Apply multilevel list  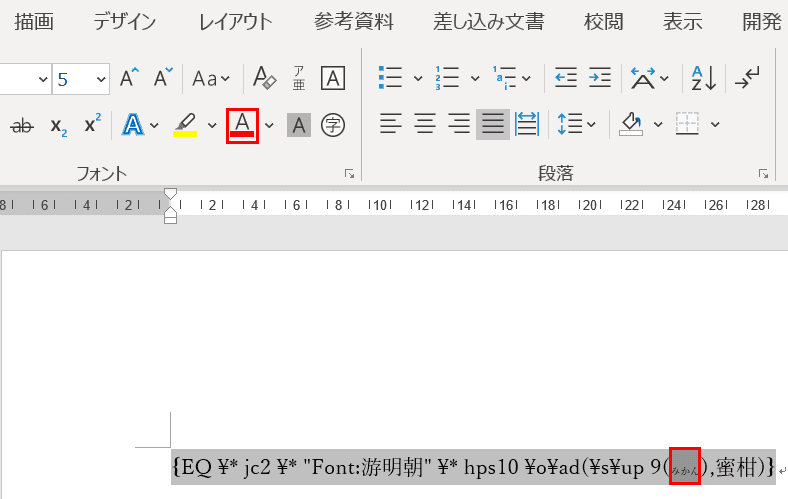pos(504,78)
